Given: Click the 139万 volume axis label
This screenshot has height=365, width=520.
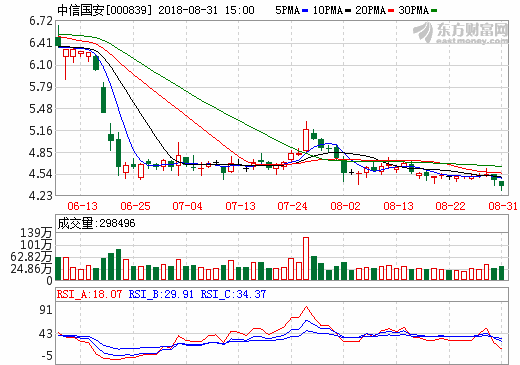Looking at the screenshot, I should click(x=36, y=233).
